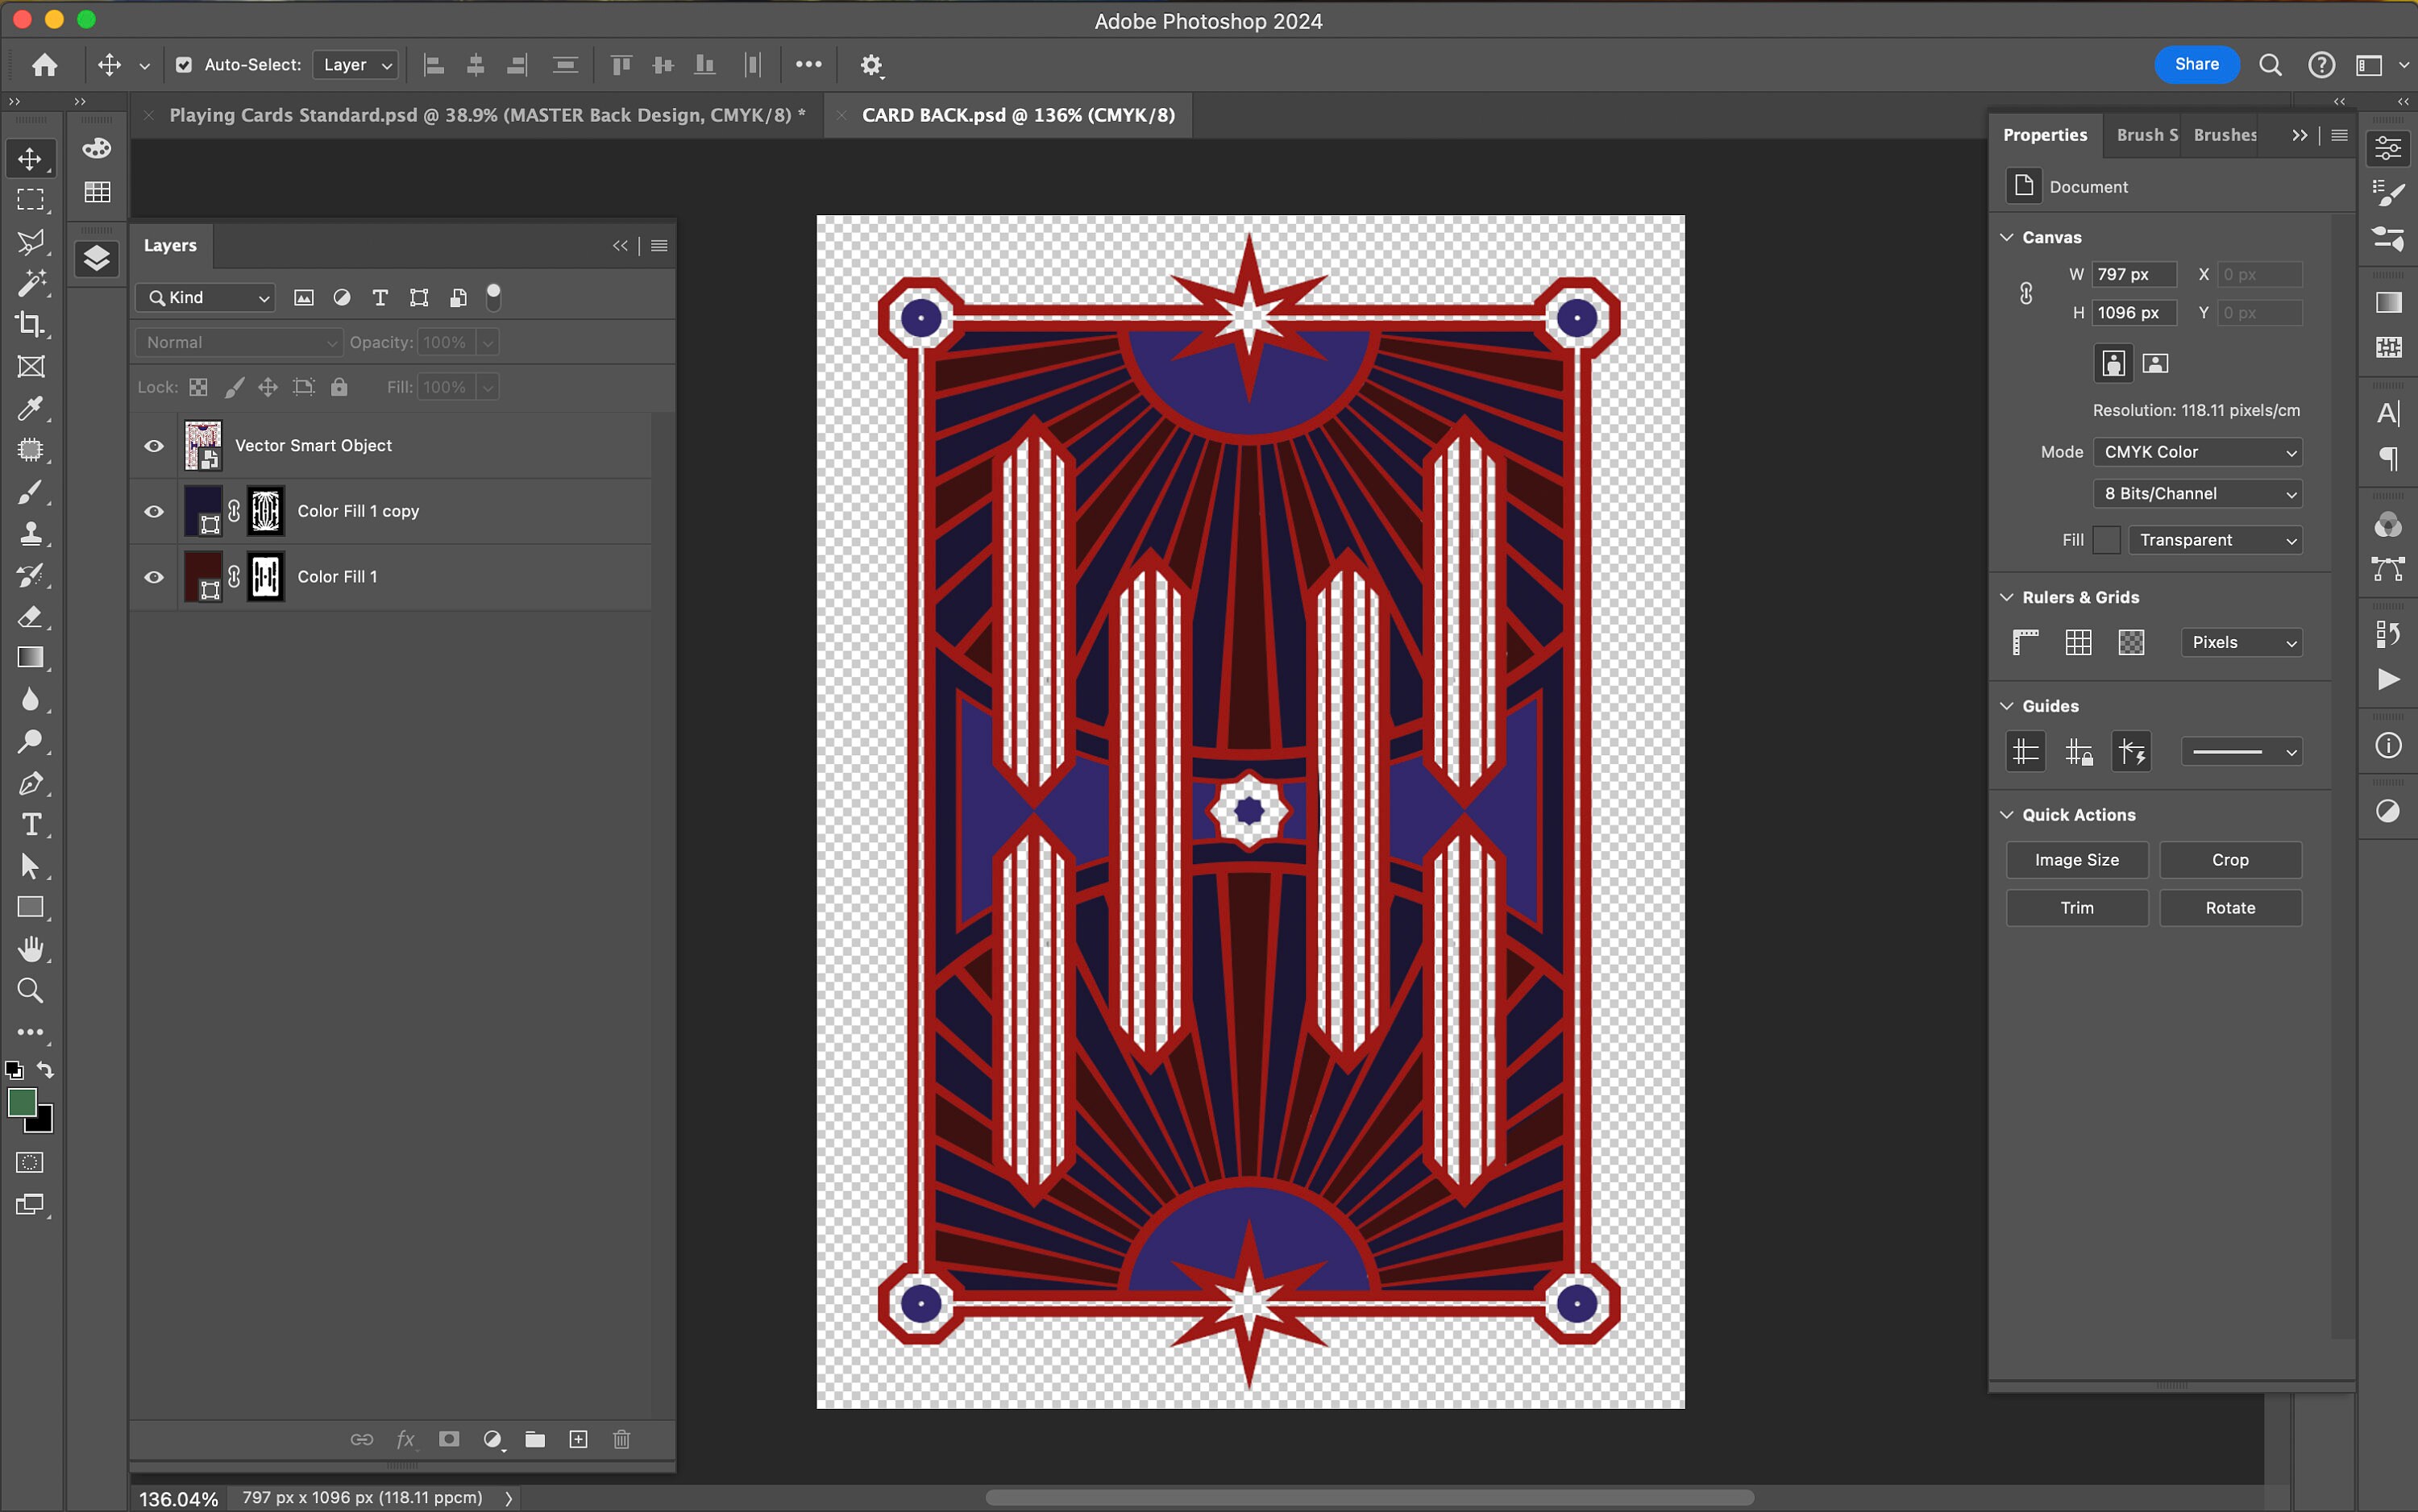Open the Kind filter dropdown in Layers panel
This screenshot has height=1512, width=2418.
click(205, 297)
